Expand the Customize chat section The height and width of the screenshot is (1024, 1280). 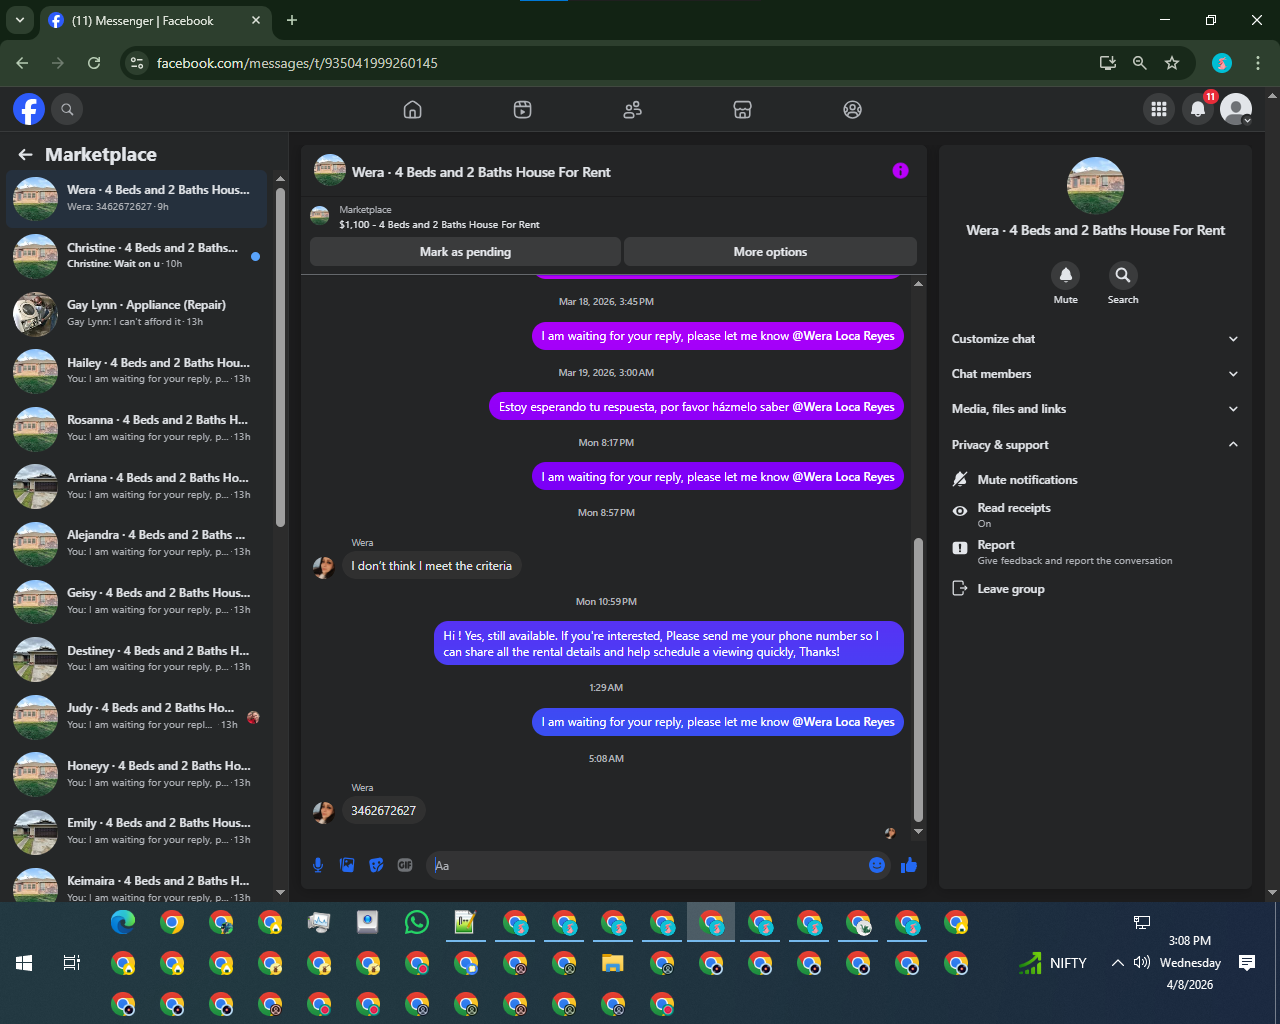tap(1095, 339)
